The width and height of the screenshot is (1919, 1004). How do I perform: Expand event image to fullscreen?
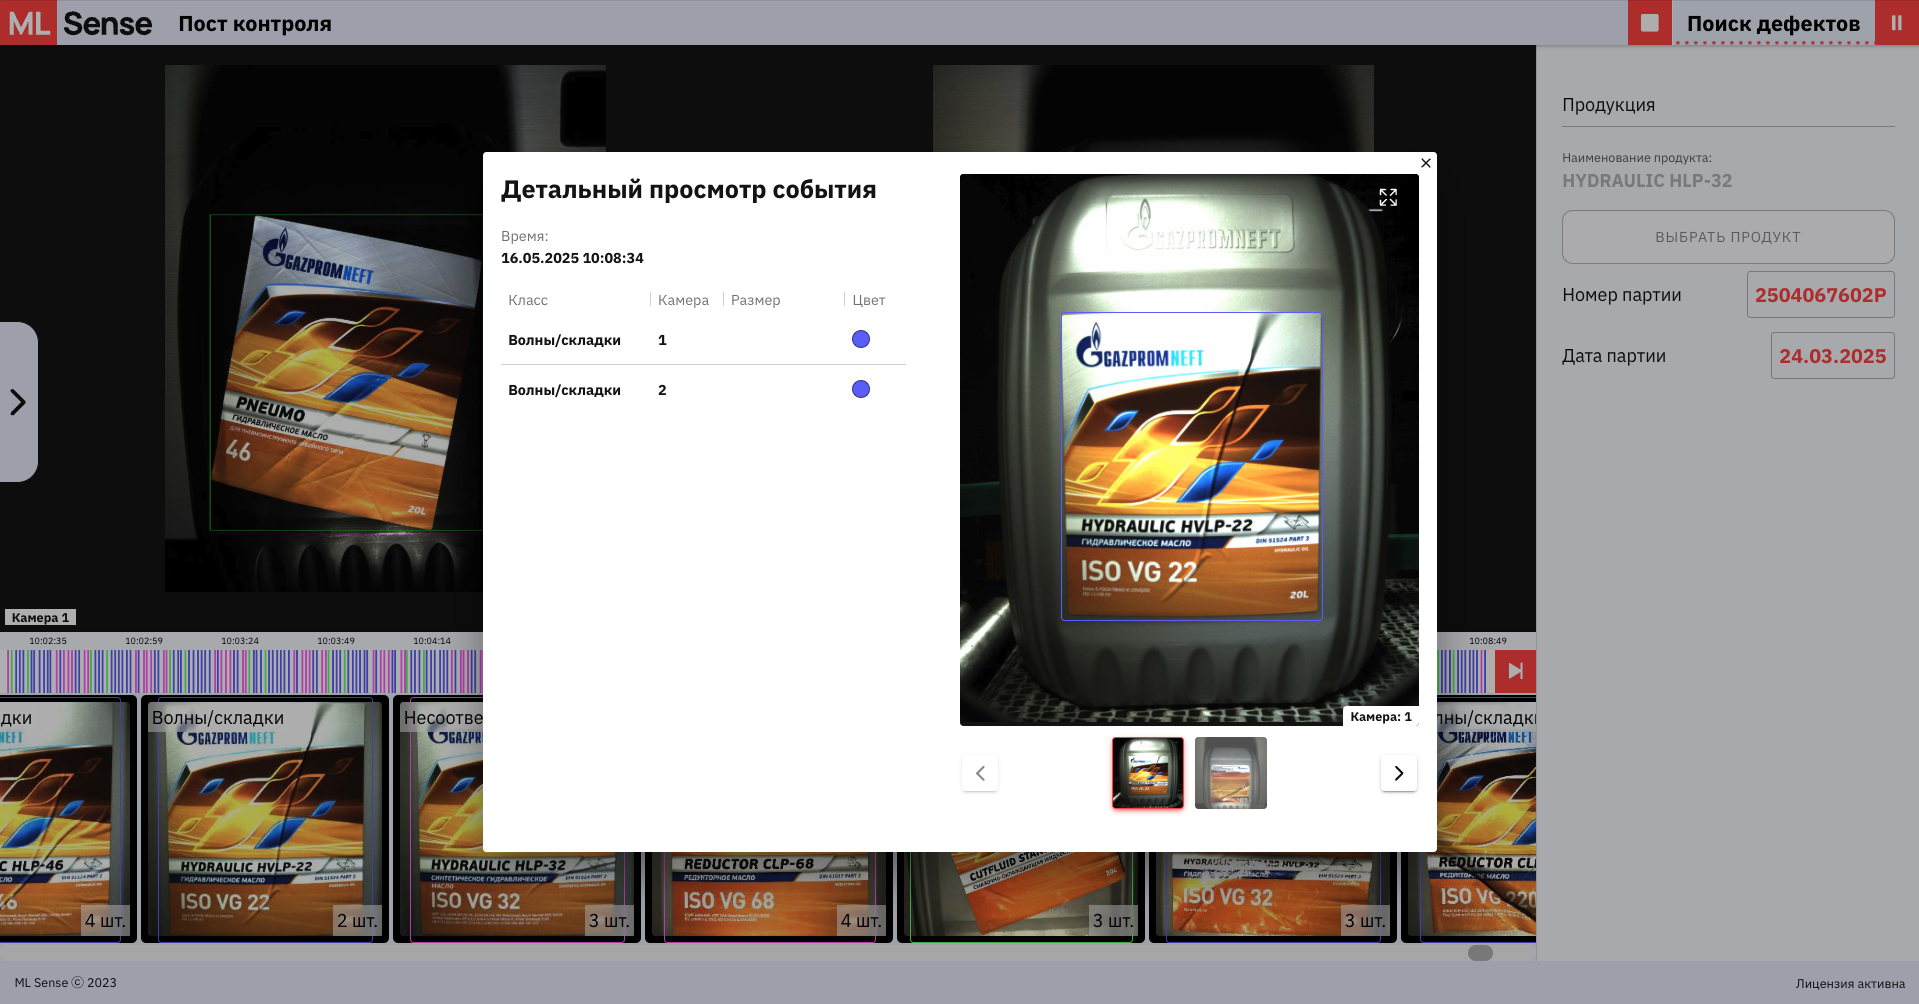[x=1388, y=198]
